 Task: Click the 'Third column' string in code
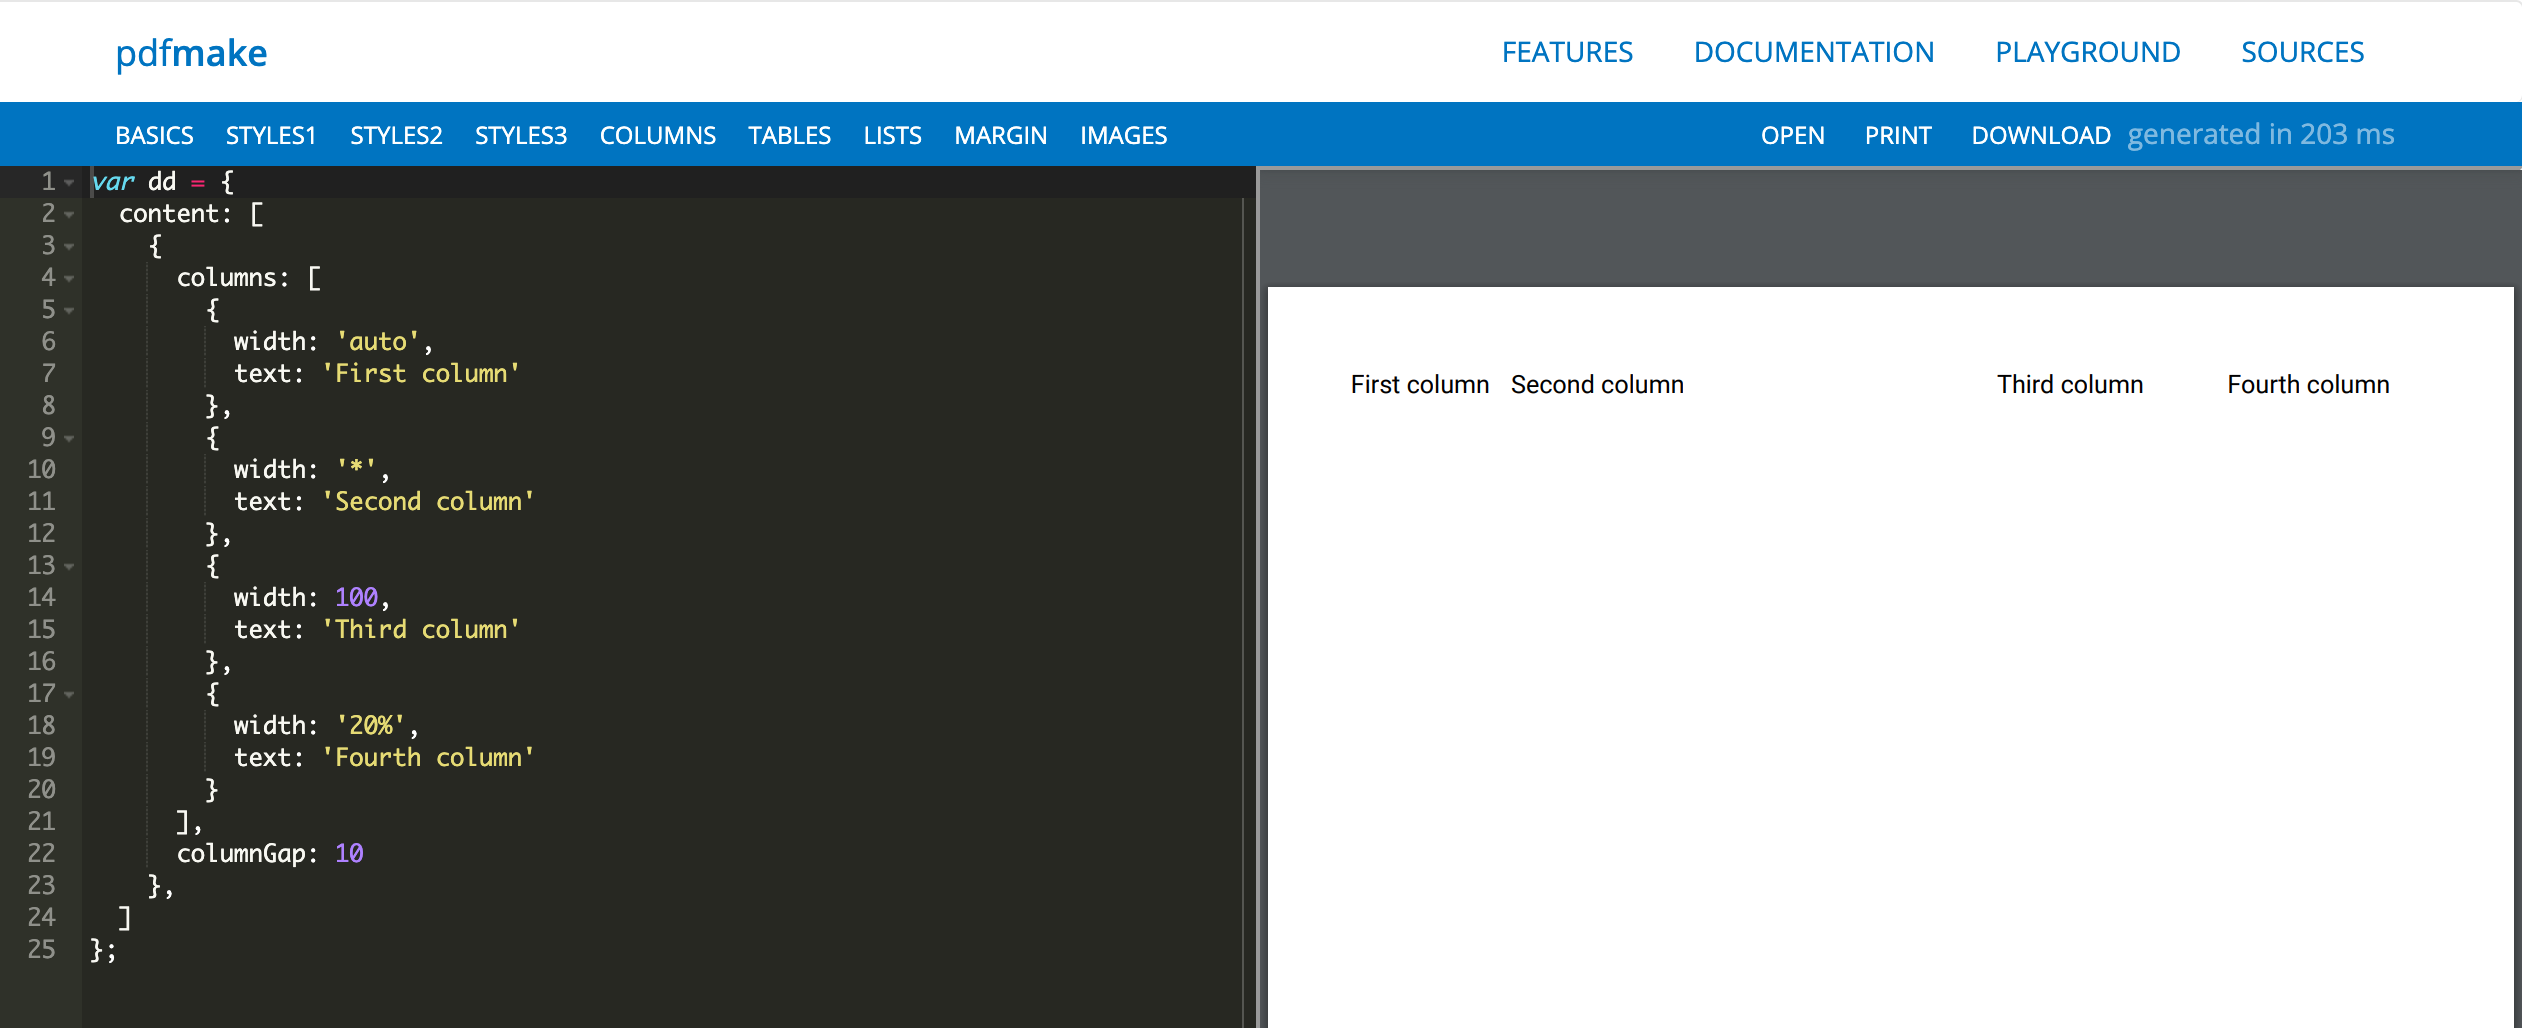click(420, 630)
